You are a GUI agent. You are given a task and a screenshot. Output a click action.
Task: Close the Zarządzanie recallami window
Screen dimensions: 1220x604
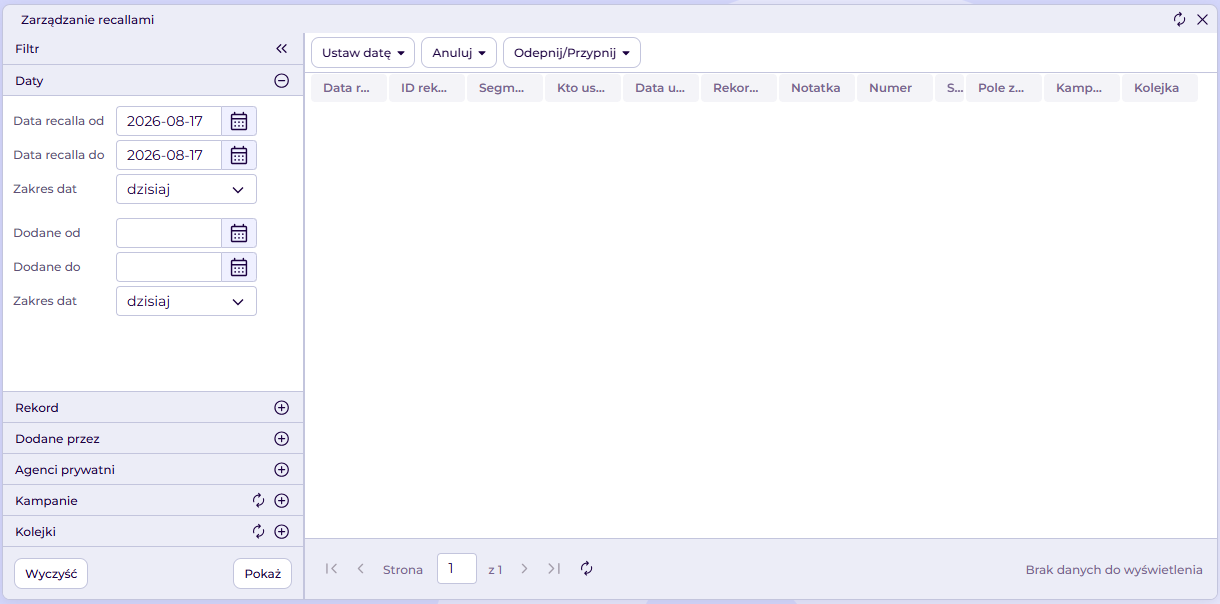1203,19
